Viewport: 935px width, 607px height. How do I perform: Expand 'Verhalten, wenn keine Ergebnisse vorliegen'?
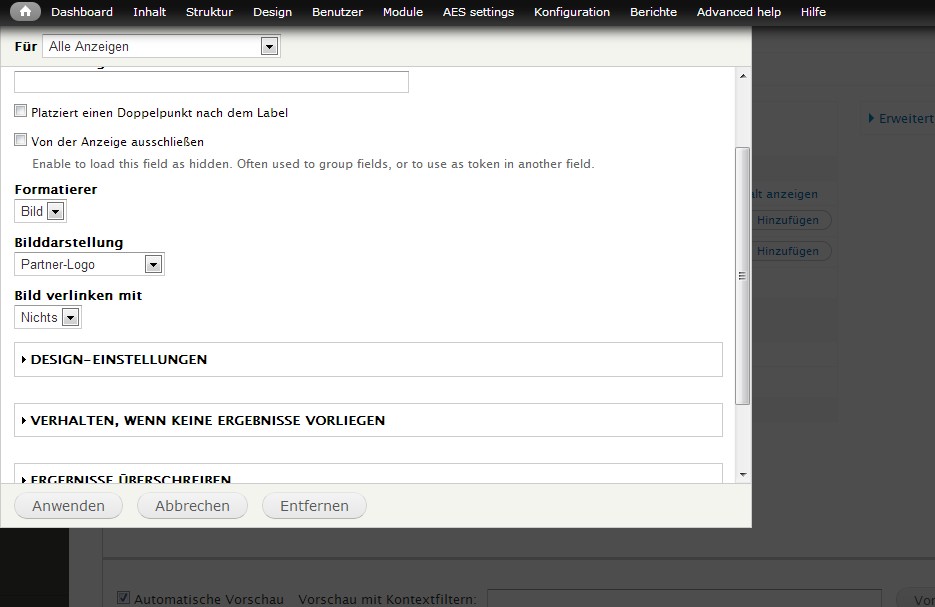[207, 421]
